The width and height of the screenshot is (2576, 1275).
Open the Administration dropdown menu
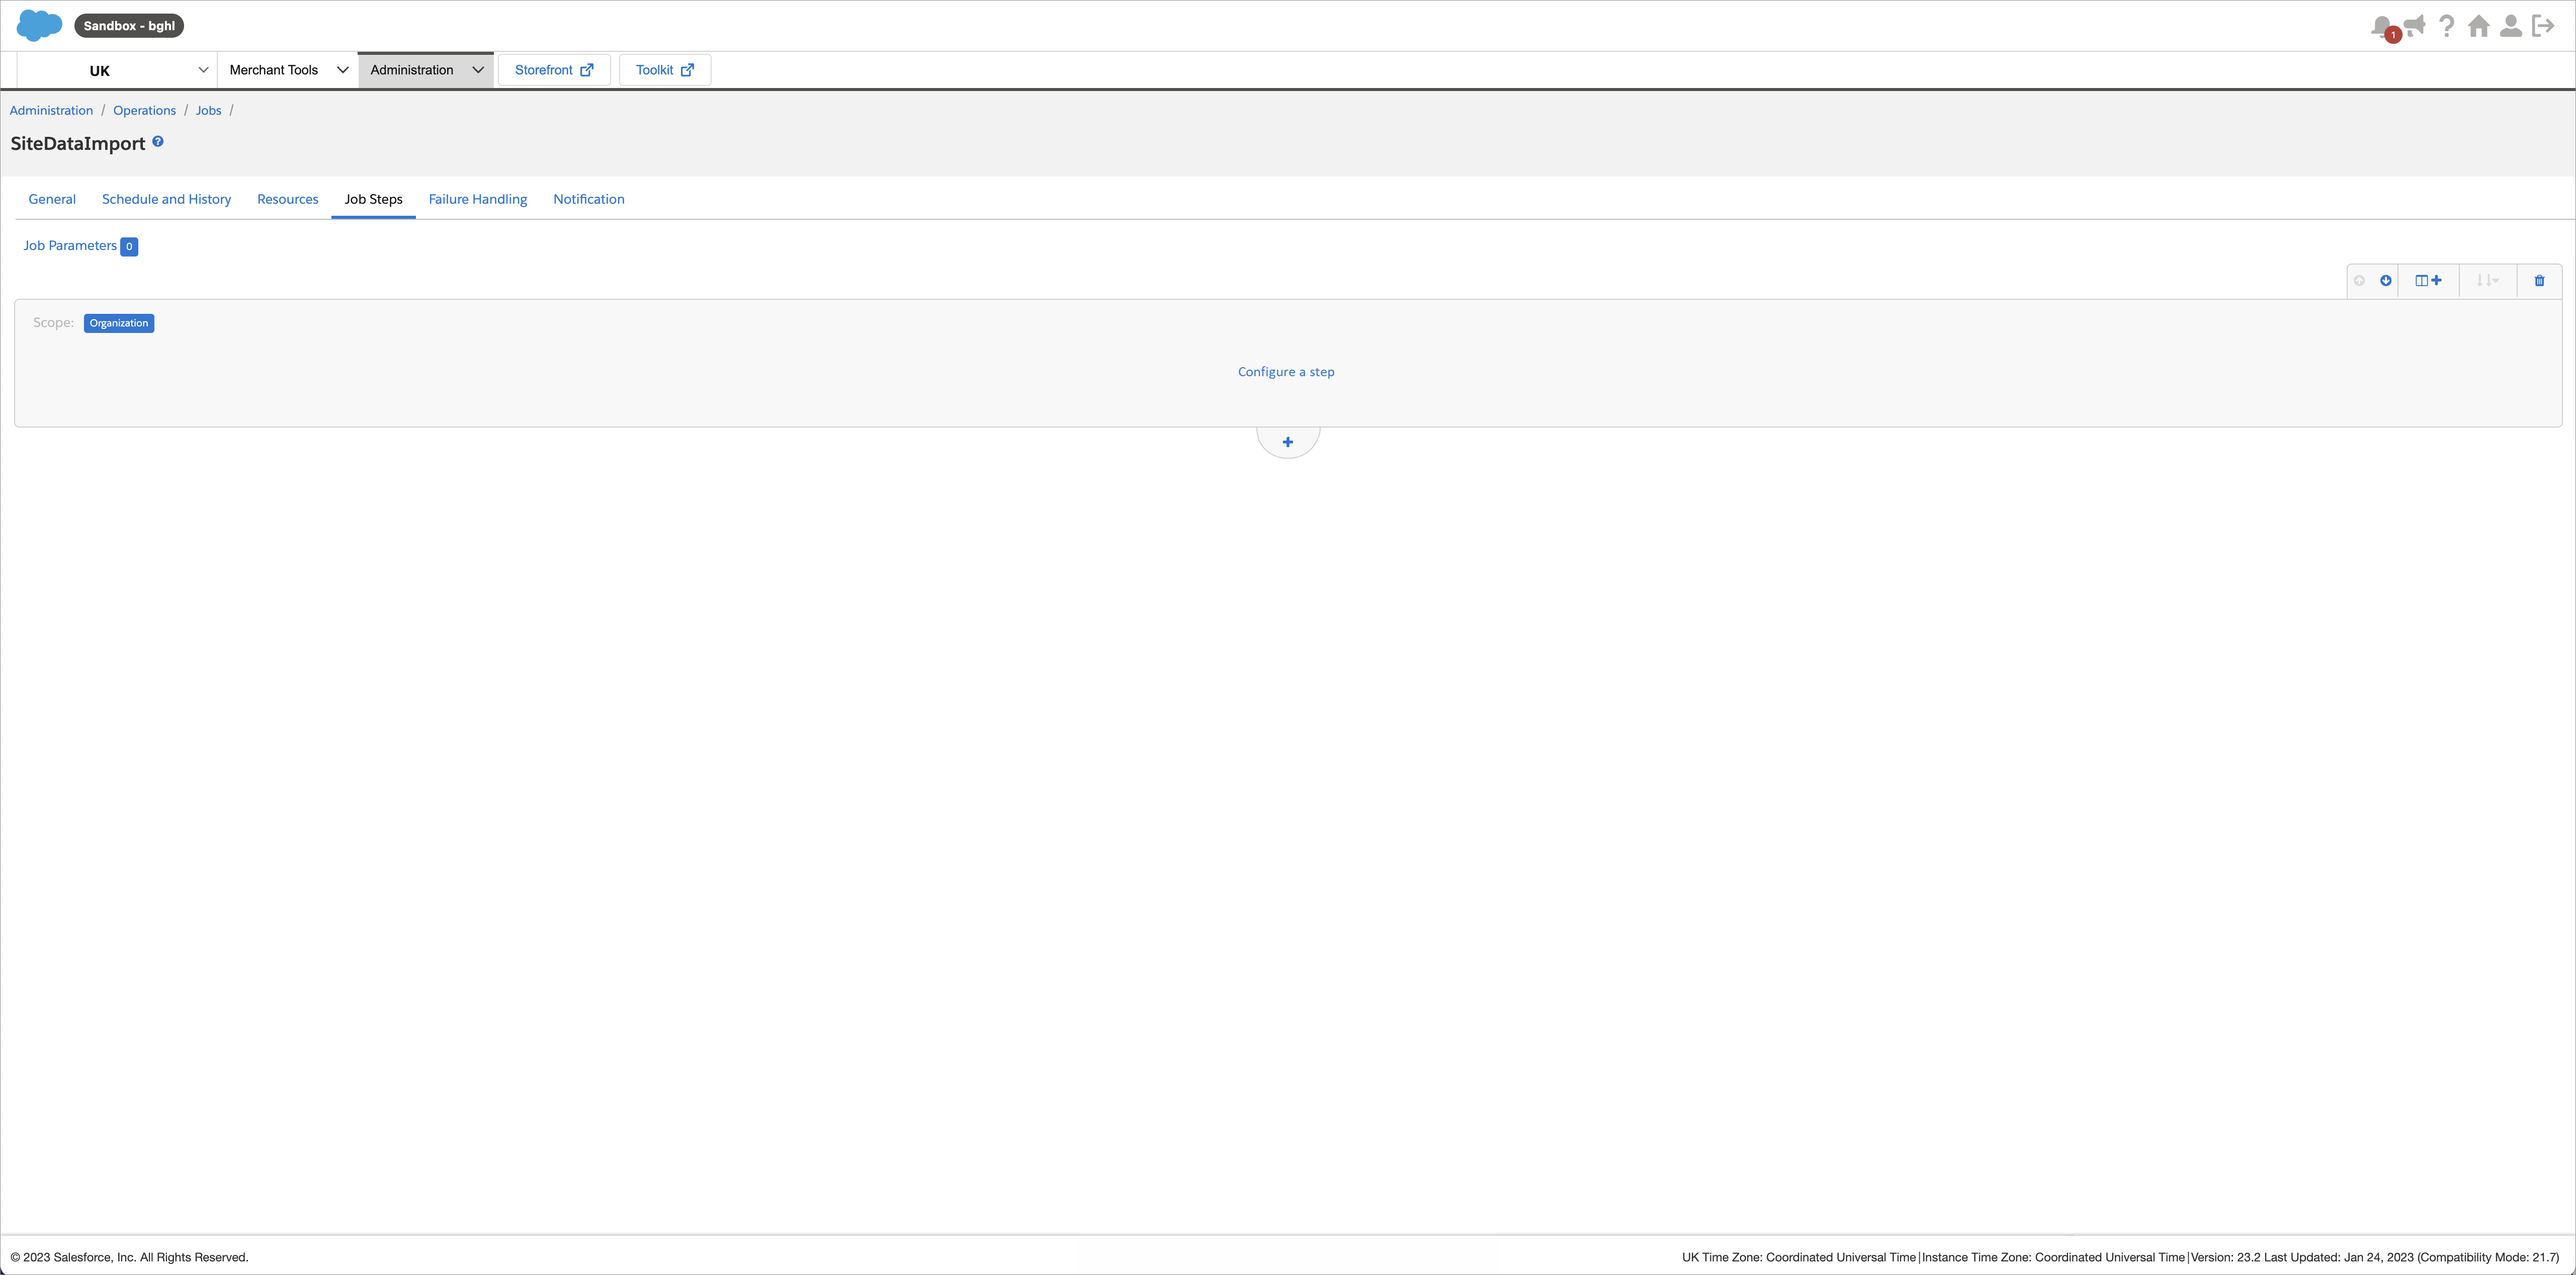tap(426, 70)
